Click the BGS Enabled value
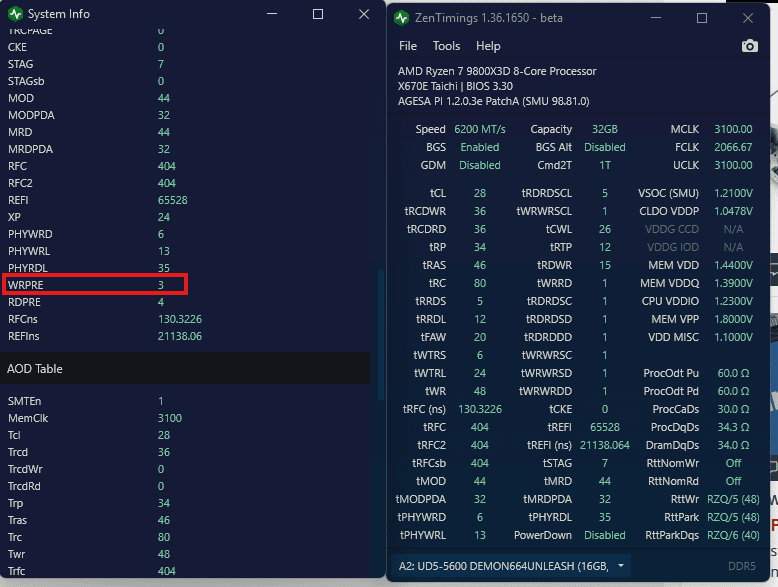The image size is (778, 587). coord(480,147)
